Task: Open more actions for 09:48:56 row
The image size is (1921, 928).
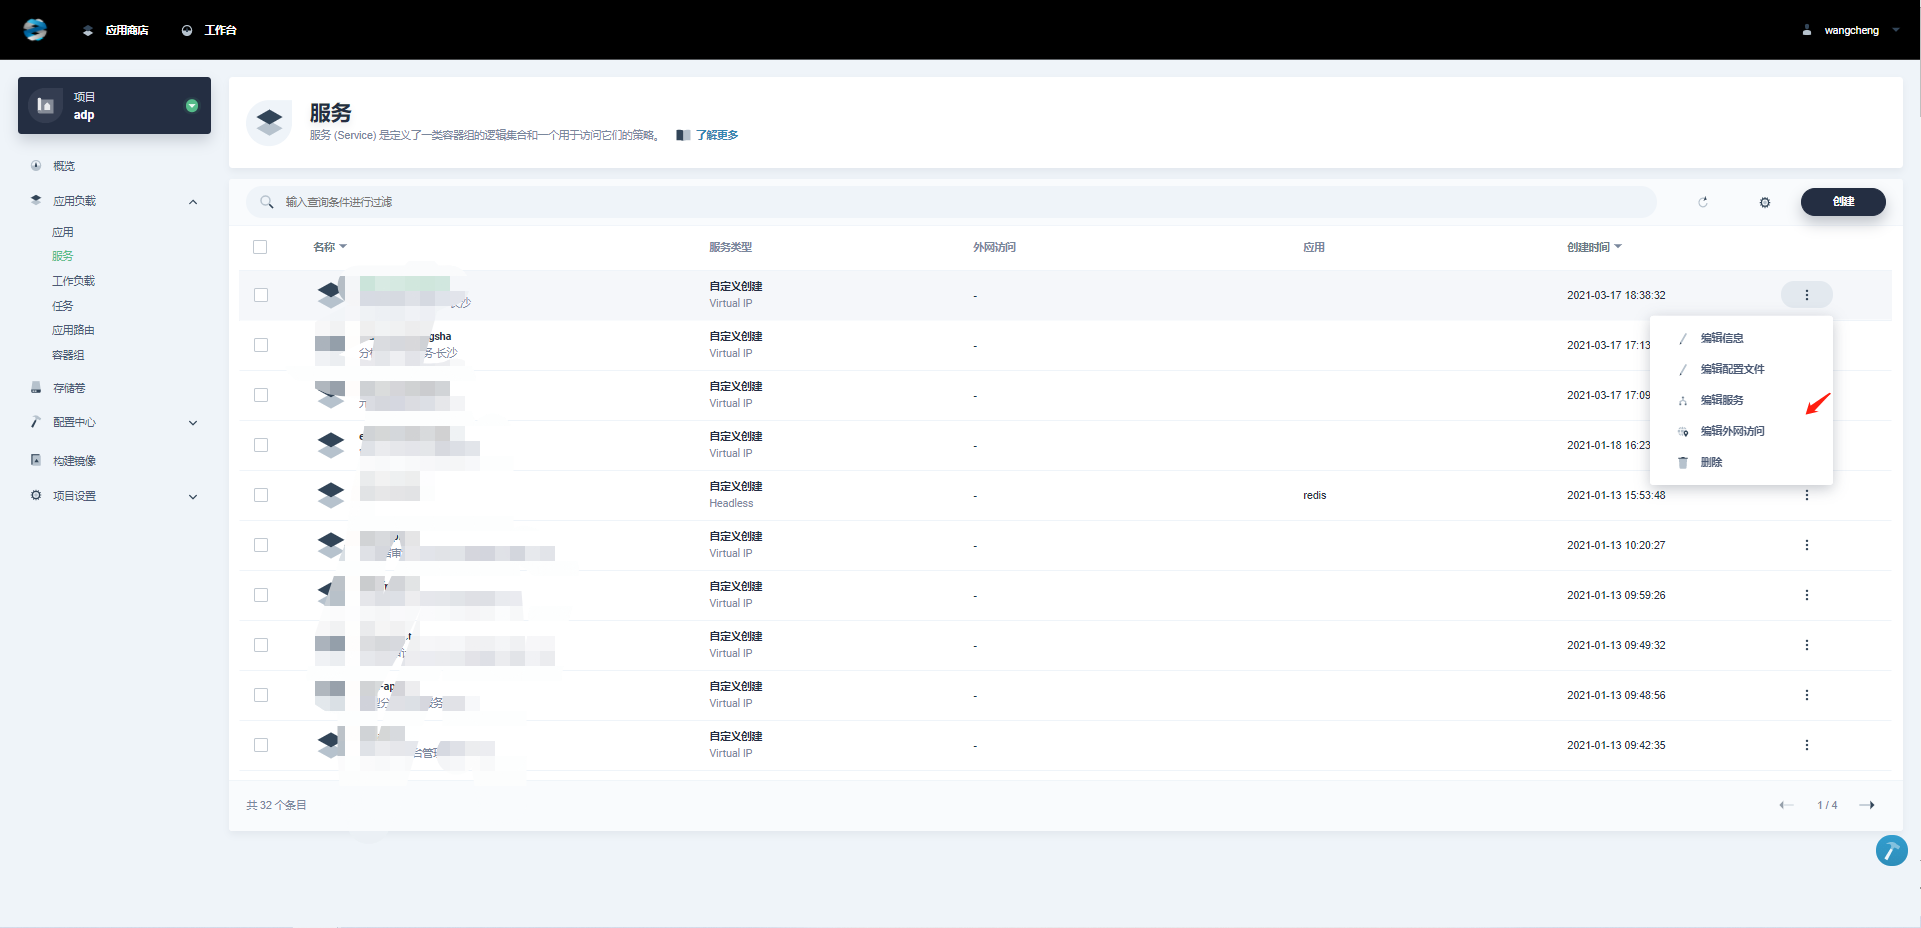Action: pos(1807,695)
